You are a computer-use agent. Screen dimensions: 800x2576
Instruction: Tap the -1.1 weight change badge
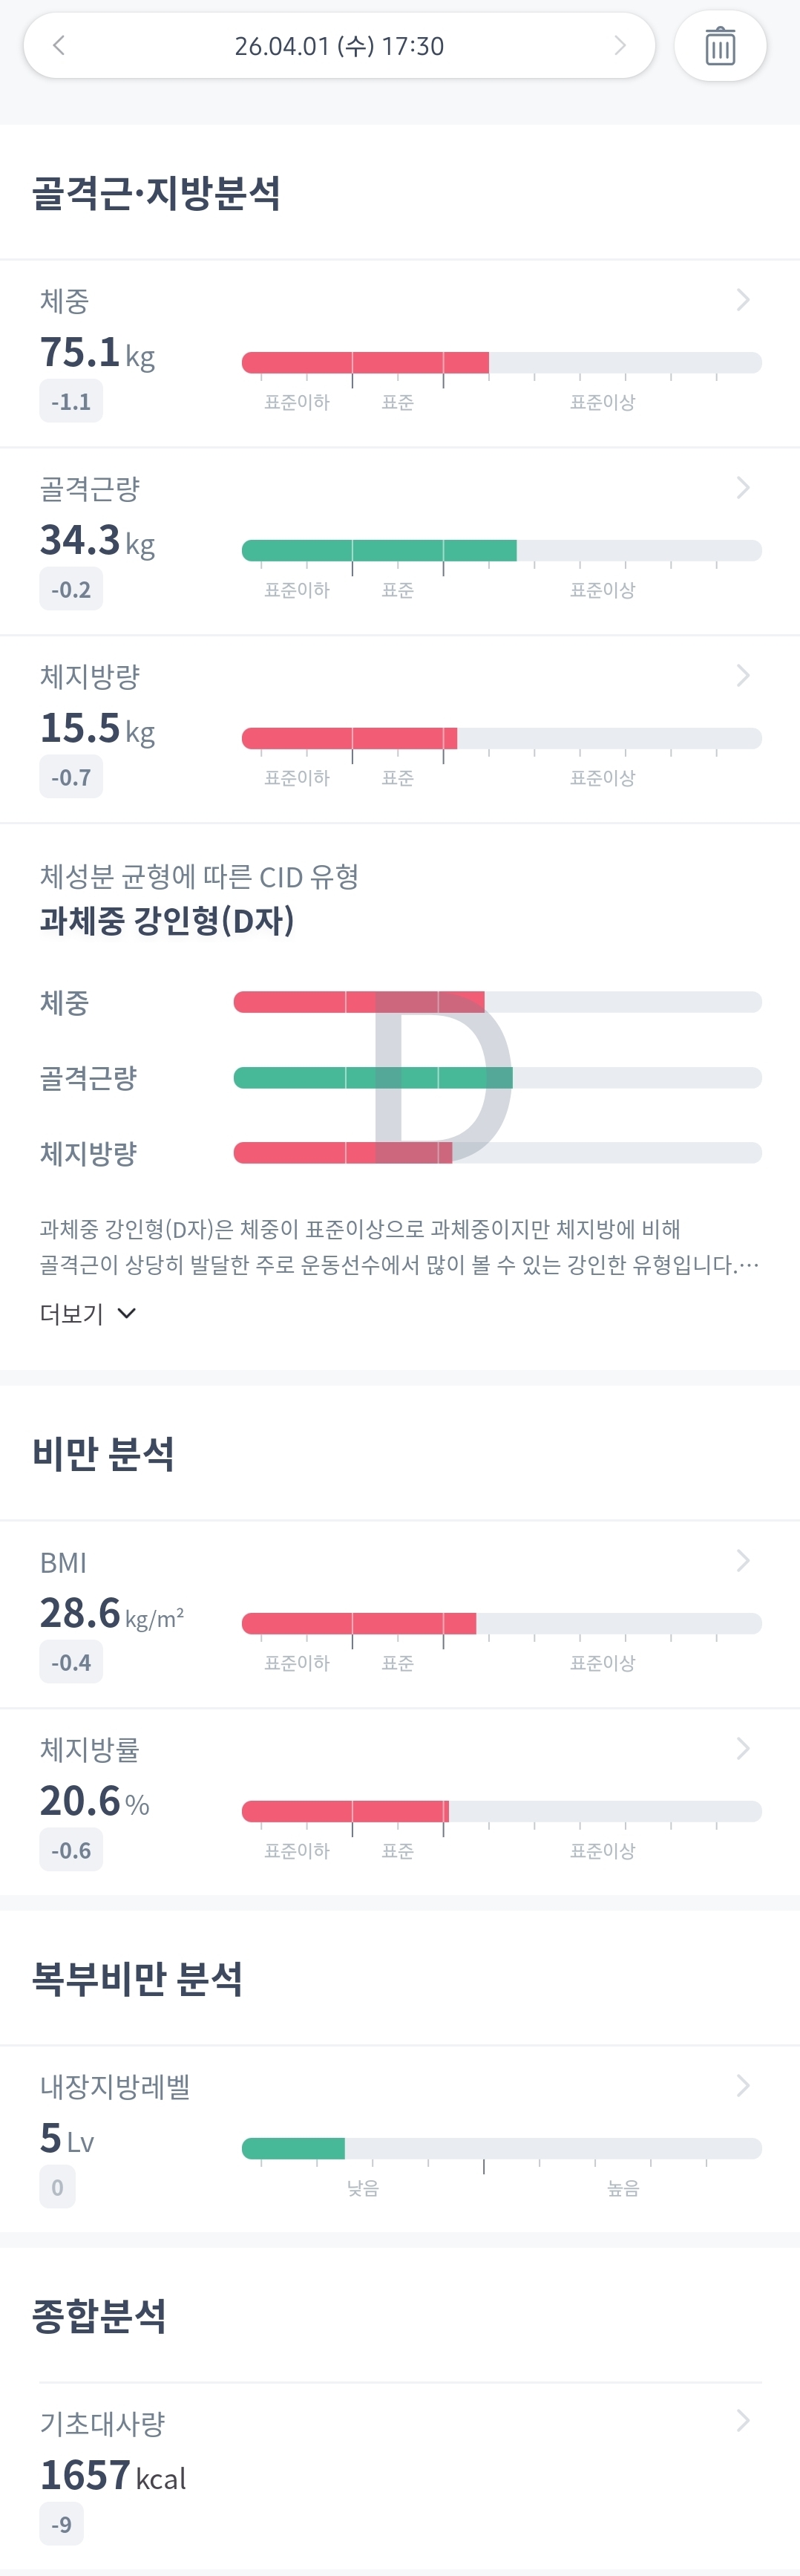point(71,402)
